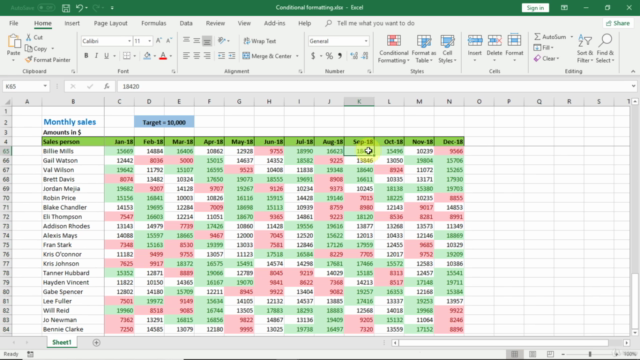The image size is (640, 360).
Task: Align text to the right
Action: point(207,56)
